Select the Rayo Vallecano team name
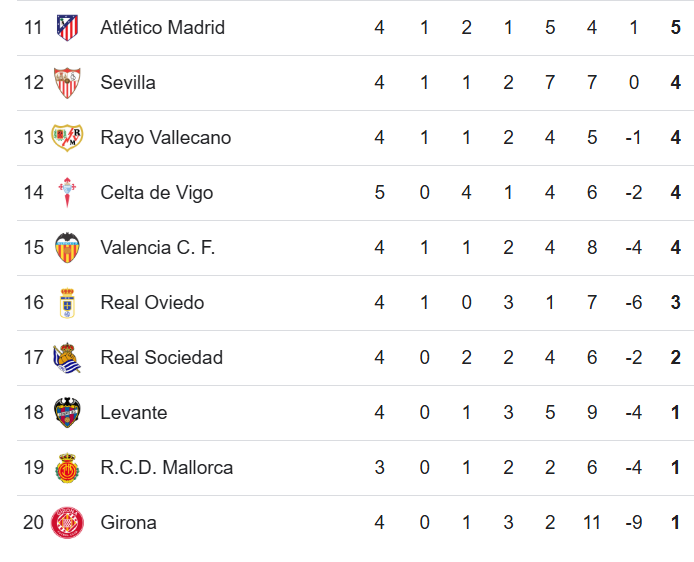Viewport: 694px width, 562px height. click(x=165, y=137)
